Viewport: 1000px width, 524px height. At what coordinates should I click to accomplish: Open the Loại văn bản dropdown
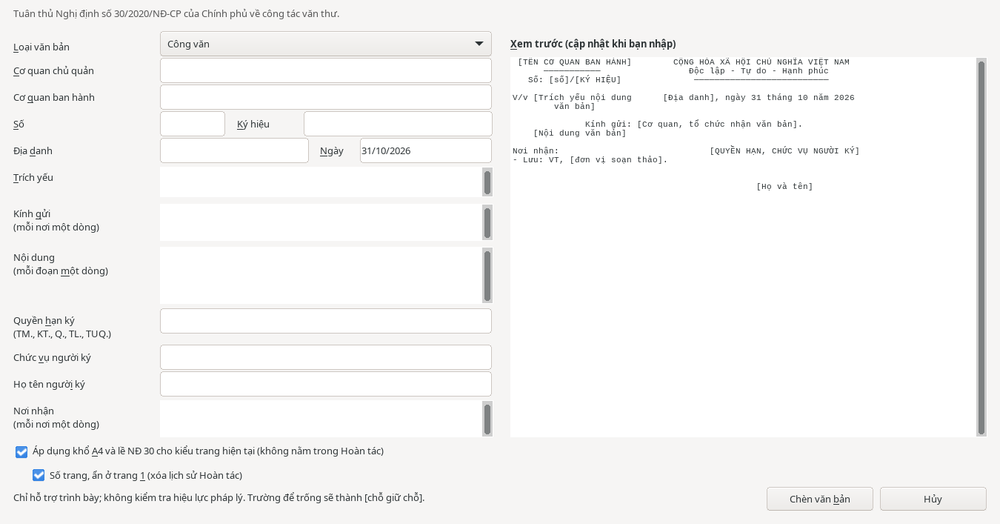coord(325,44)
